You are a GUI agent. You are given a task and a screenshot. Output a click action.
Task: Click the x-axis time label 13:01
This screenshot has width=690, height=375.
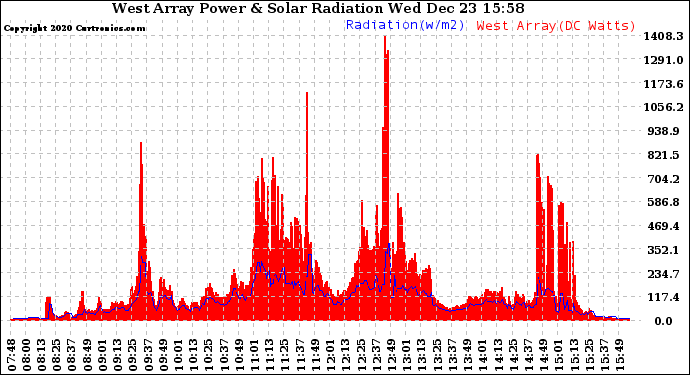407,355
